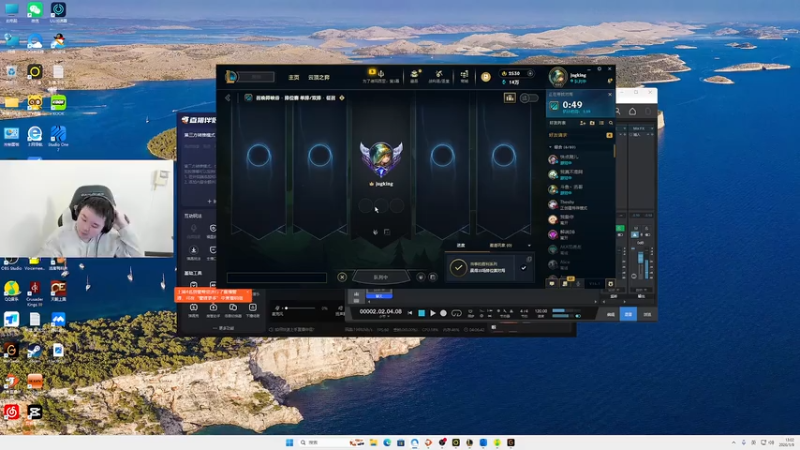Viewport: 800px width, 450px height.
Task: Open the chat bubble icon in social bar
Action: (x=552, y=284)
